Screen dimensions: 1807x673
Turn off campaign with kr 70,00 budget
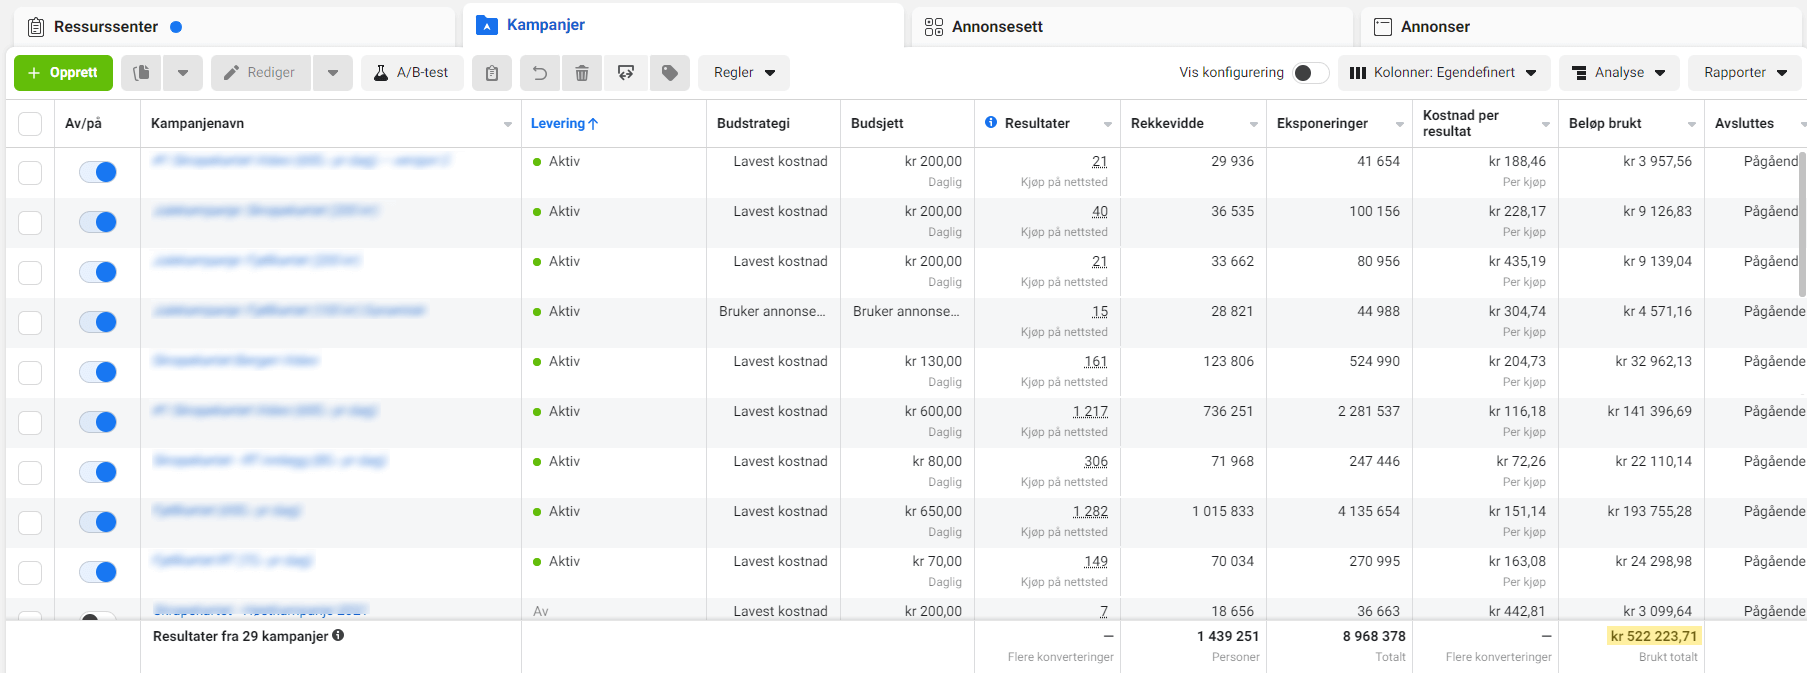tap(98, 572)
